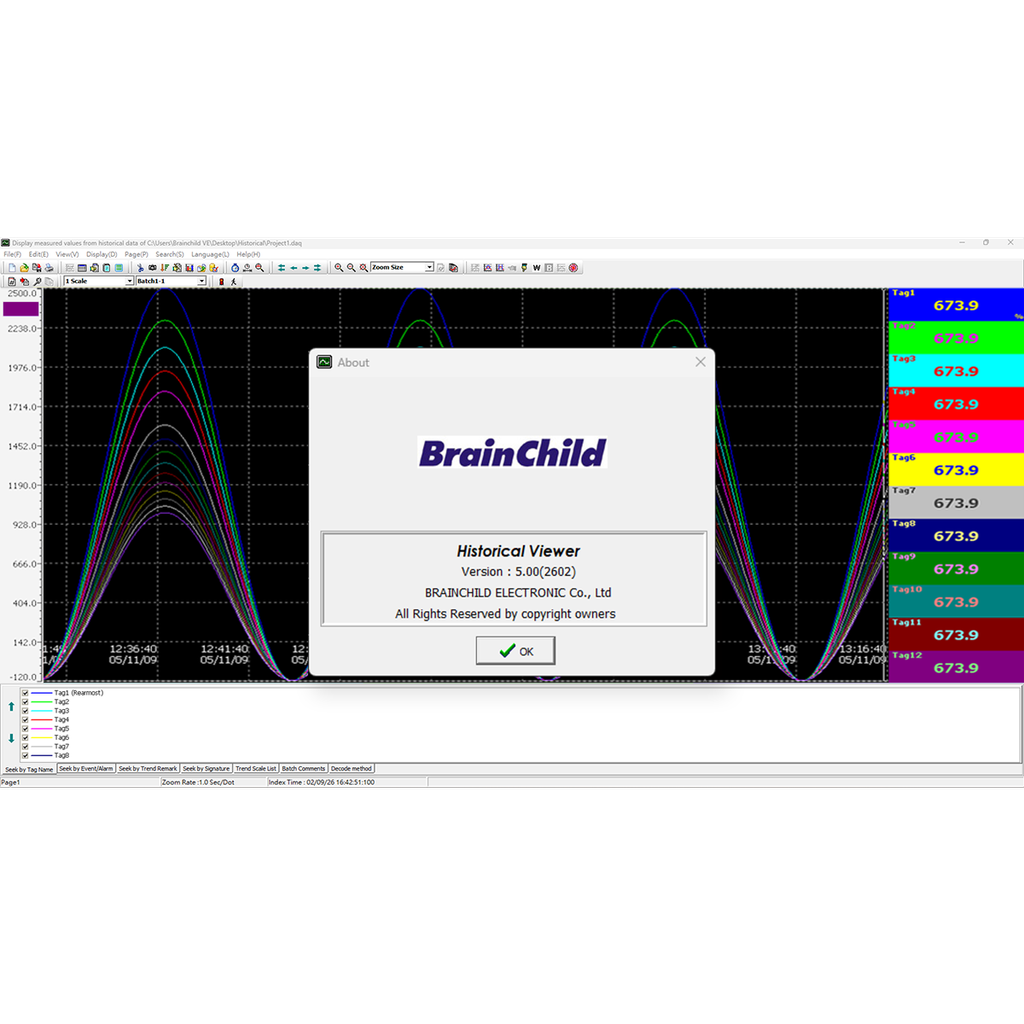The image size is (1024, 1024).
Task: Open the 1 Scale dropdown
Action: pyautogui.click(x=129, y=281)
